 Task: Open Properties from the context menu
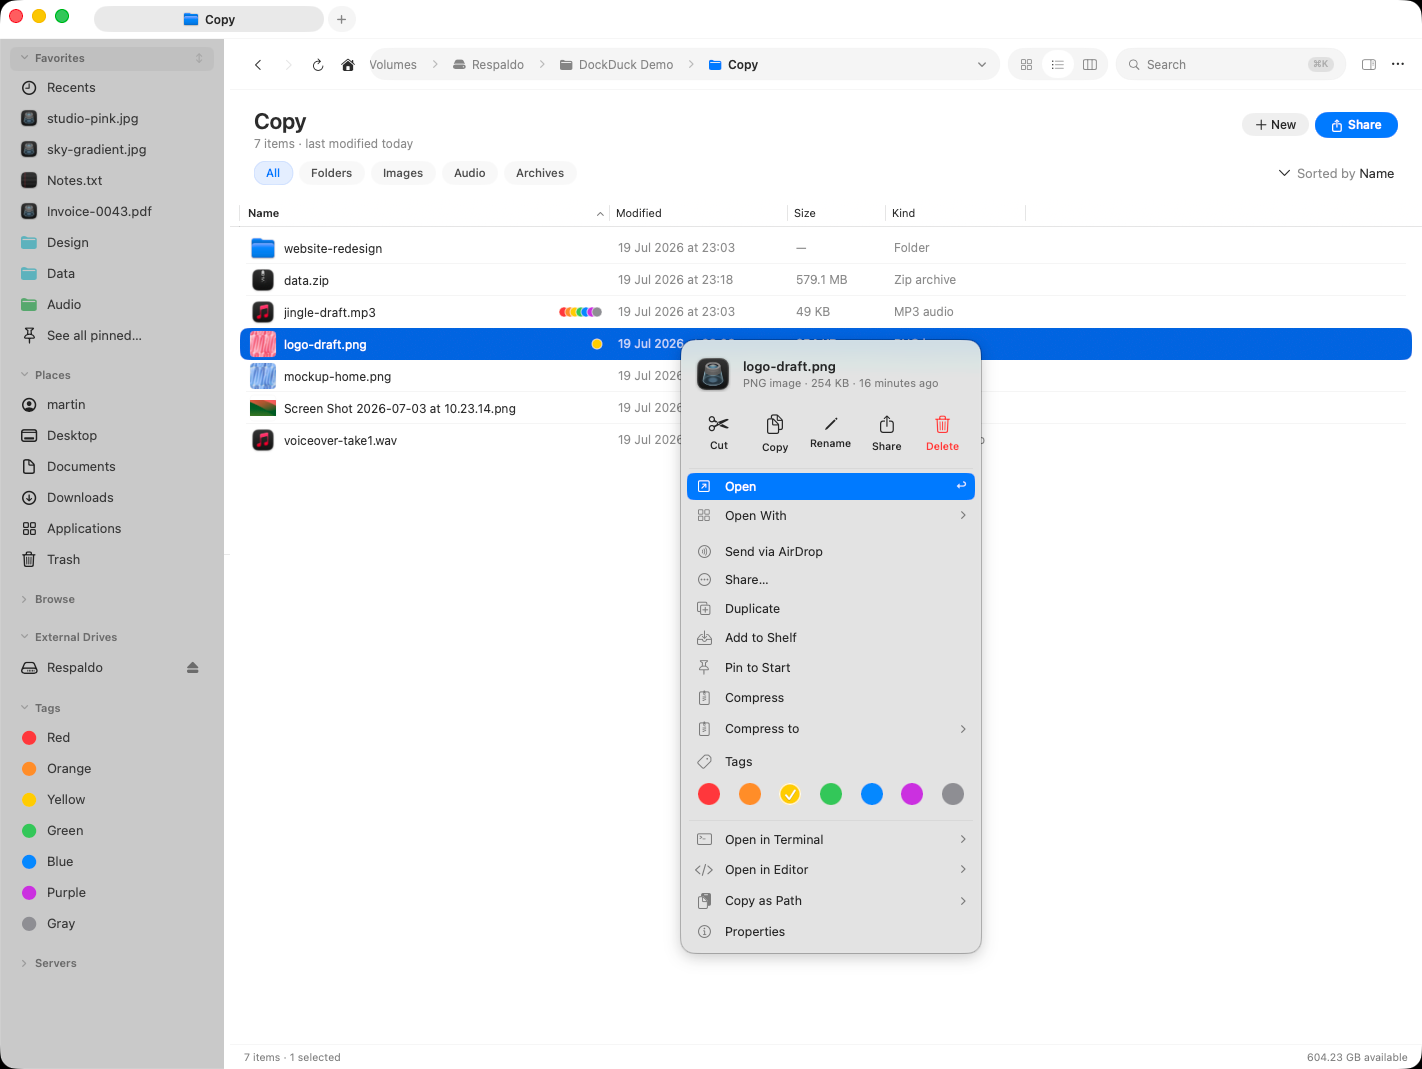pyautogui.click(x=831, y=932)
